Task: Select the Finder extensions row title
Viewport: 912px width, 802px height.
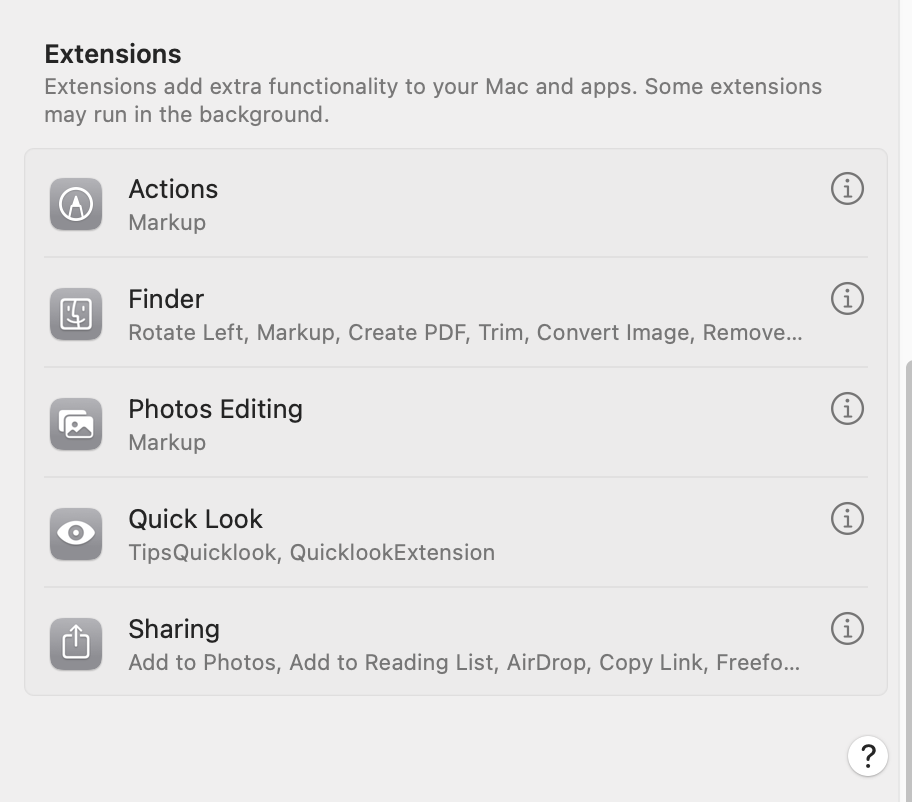Action: (x=166, y=299)
